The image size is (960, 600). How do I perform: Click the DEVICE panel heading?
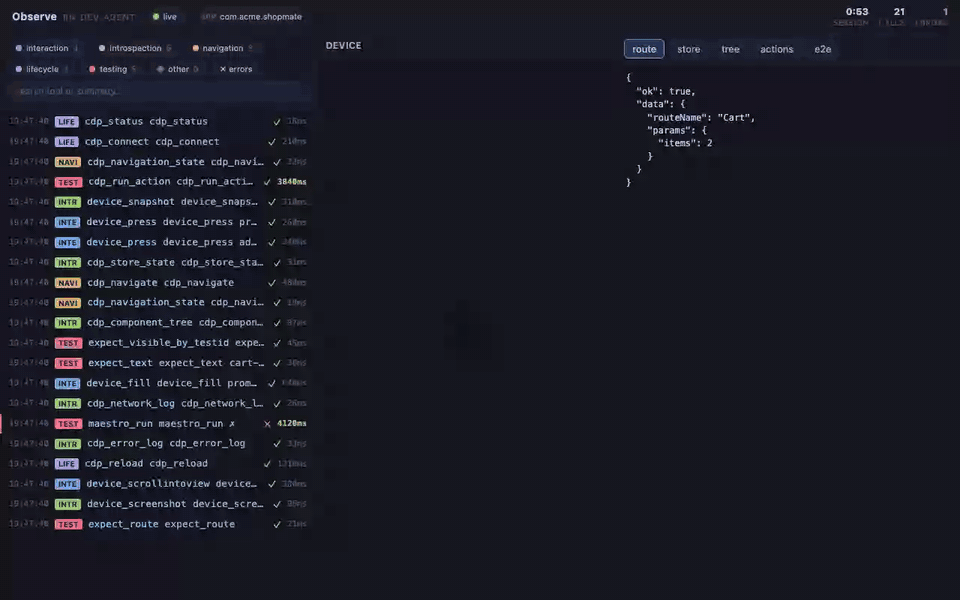pos(343,45)
